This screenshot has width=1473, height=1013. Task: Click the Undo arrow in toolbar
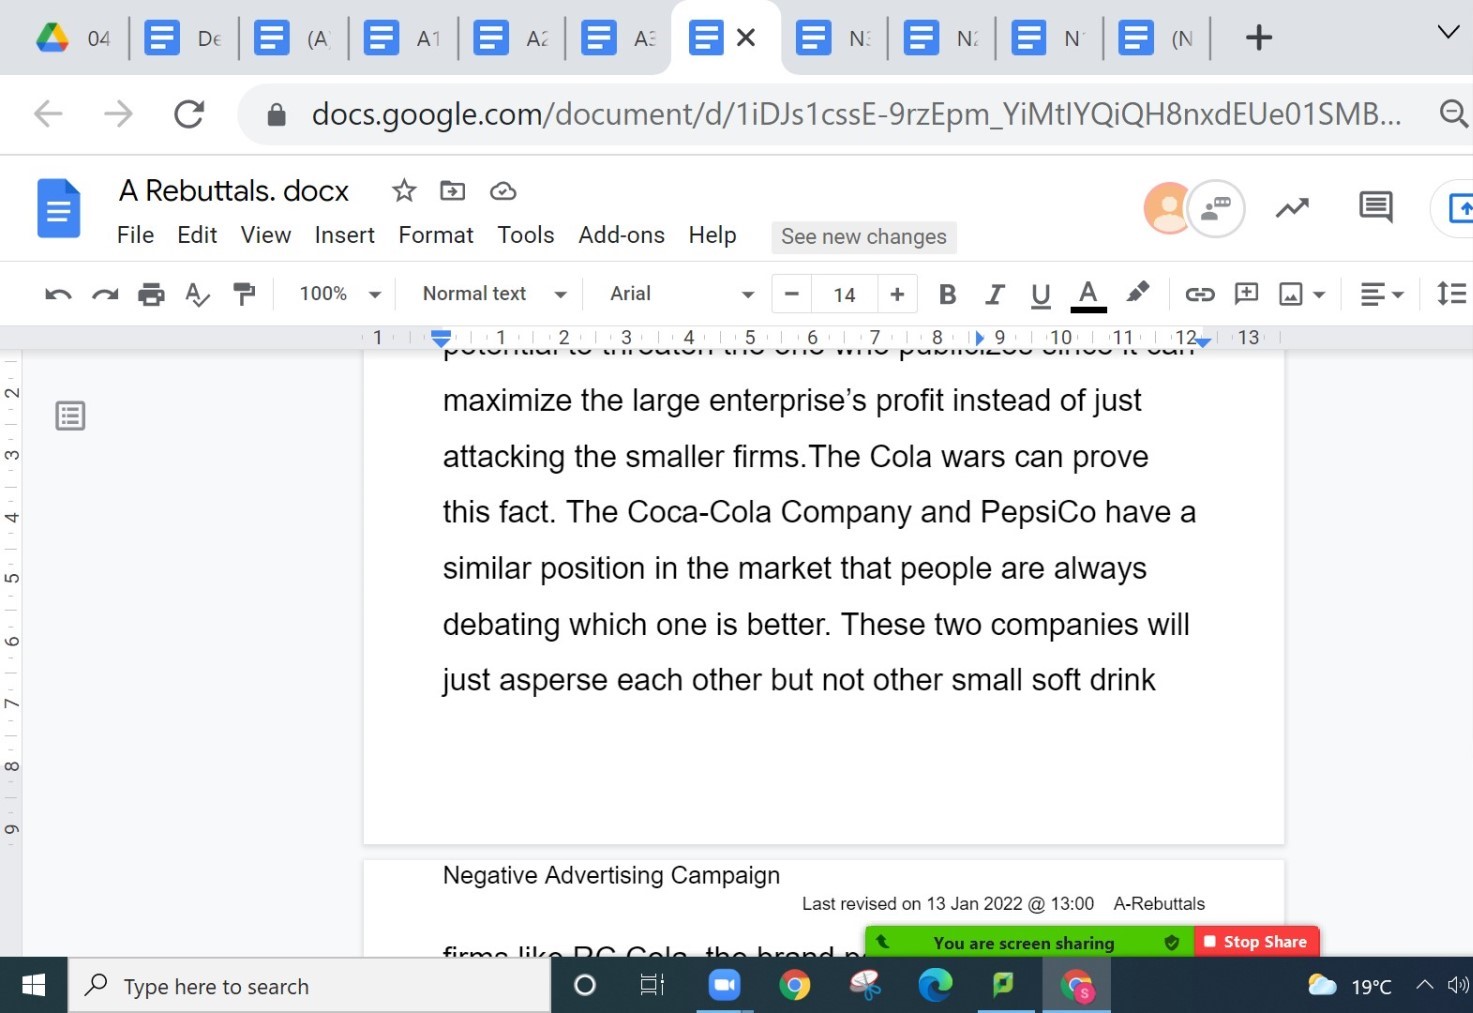coord(58,294)
